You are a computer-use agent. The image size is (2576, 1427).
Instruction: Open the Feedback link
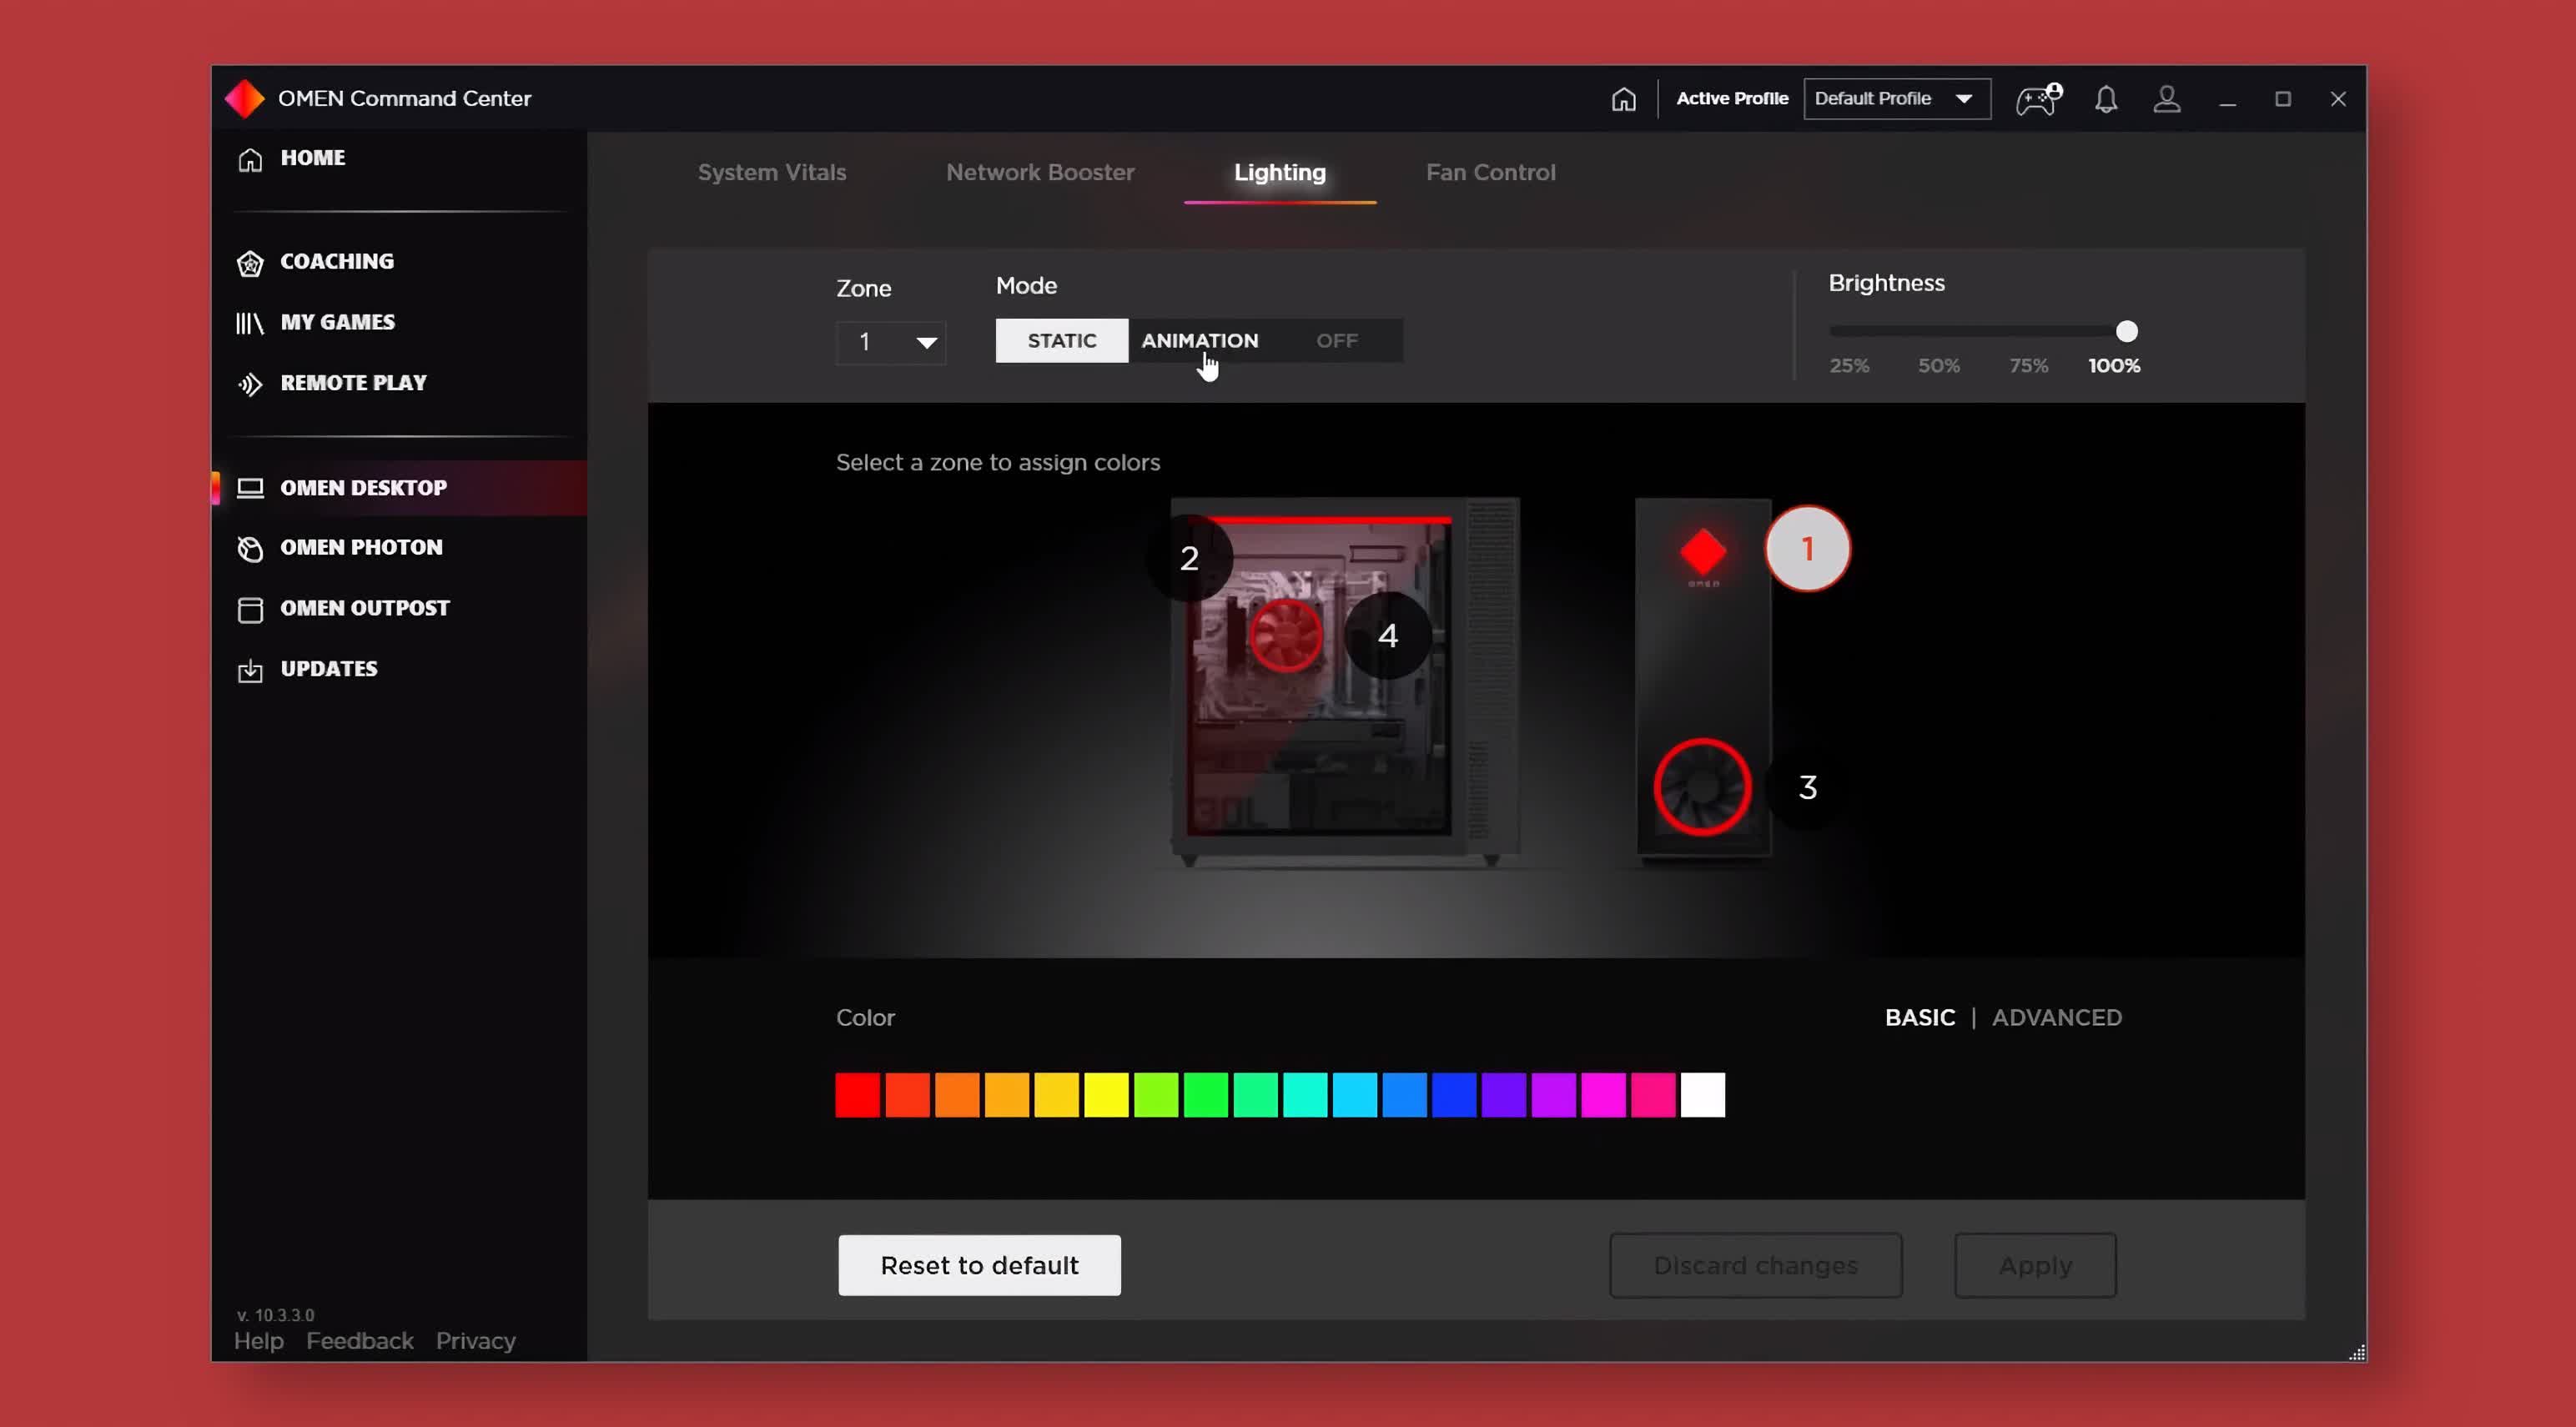(359, 1341)
